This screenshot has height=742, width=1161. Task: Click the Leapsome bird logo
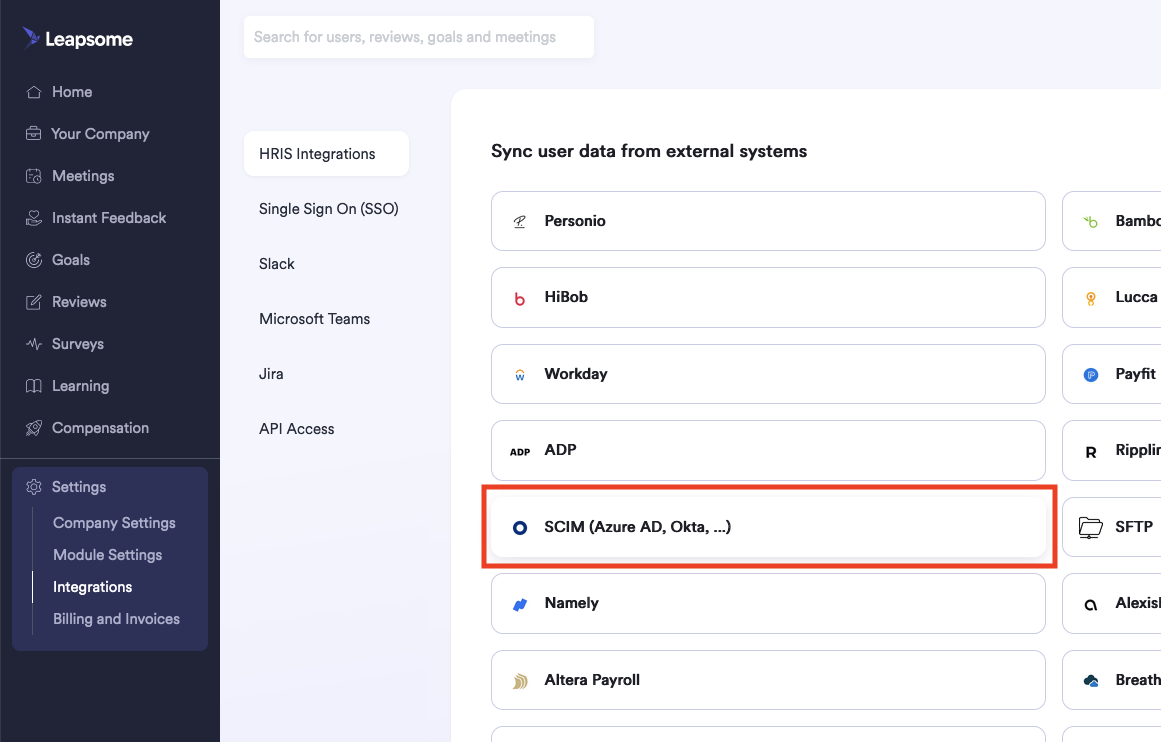(x=31, y=38)
